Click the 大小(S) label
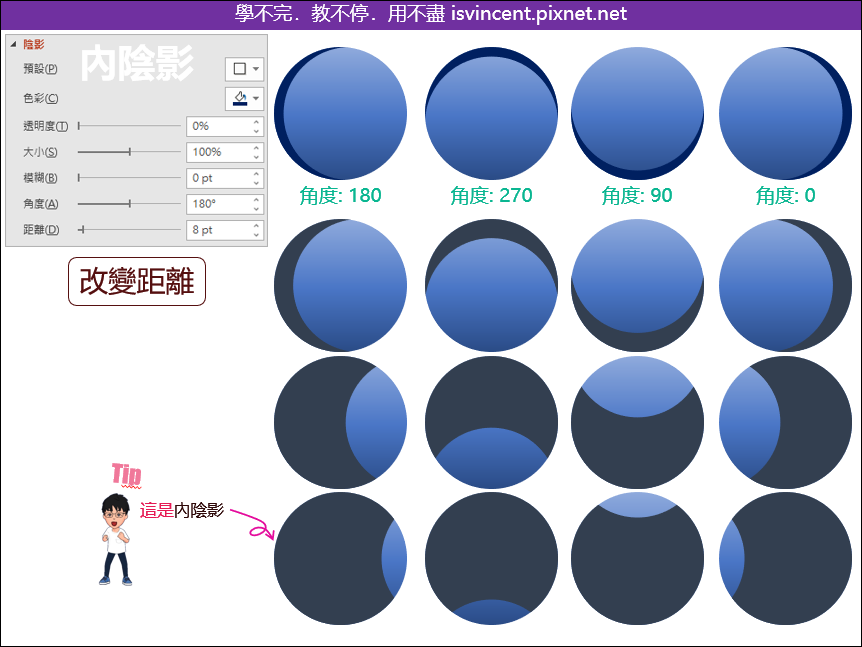The width and height of the screenshot is (862, 647). 40,152
